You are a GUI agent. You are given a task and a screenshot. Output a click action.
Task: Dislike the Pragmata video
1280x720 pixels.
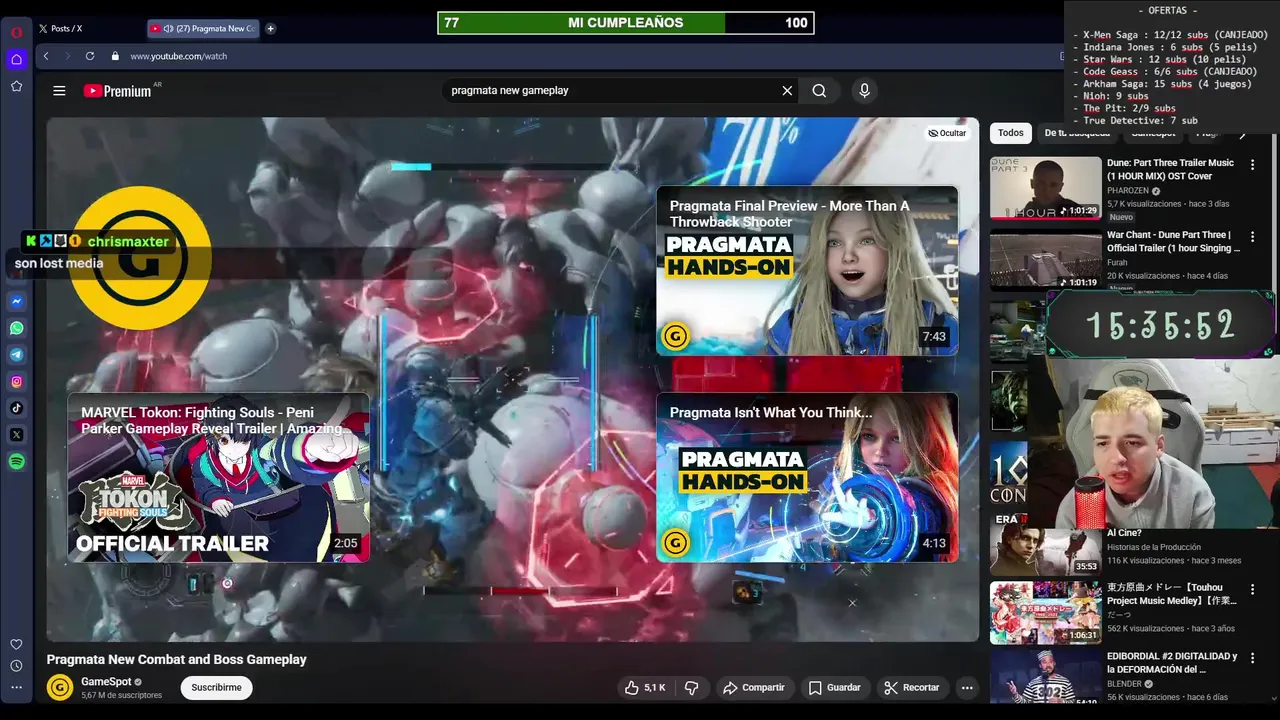coord(691,687)
